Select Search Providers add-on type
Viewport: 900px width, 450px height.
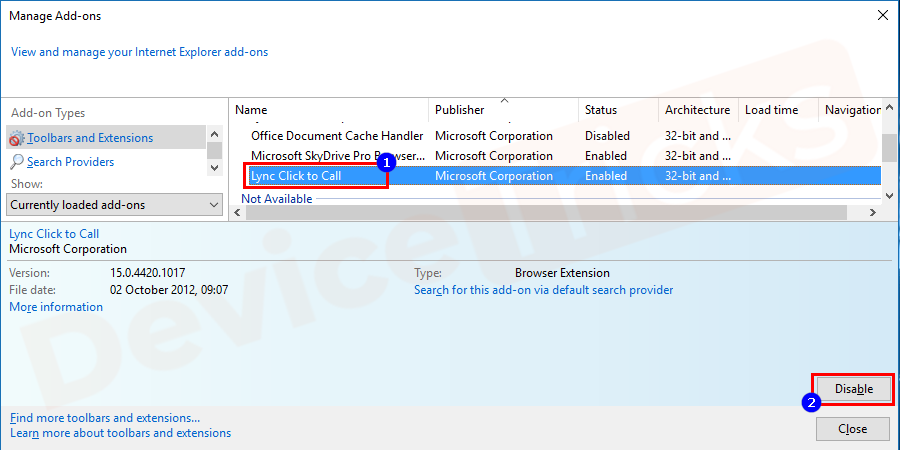[x=71, y=162]
